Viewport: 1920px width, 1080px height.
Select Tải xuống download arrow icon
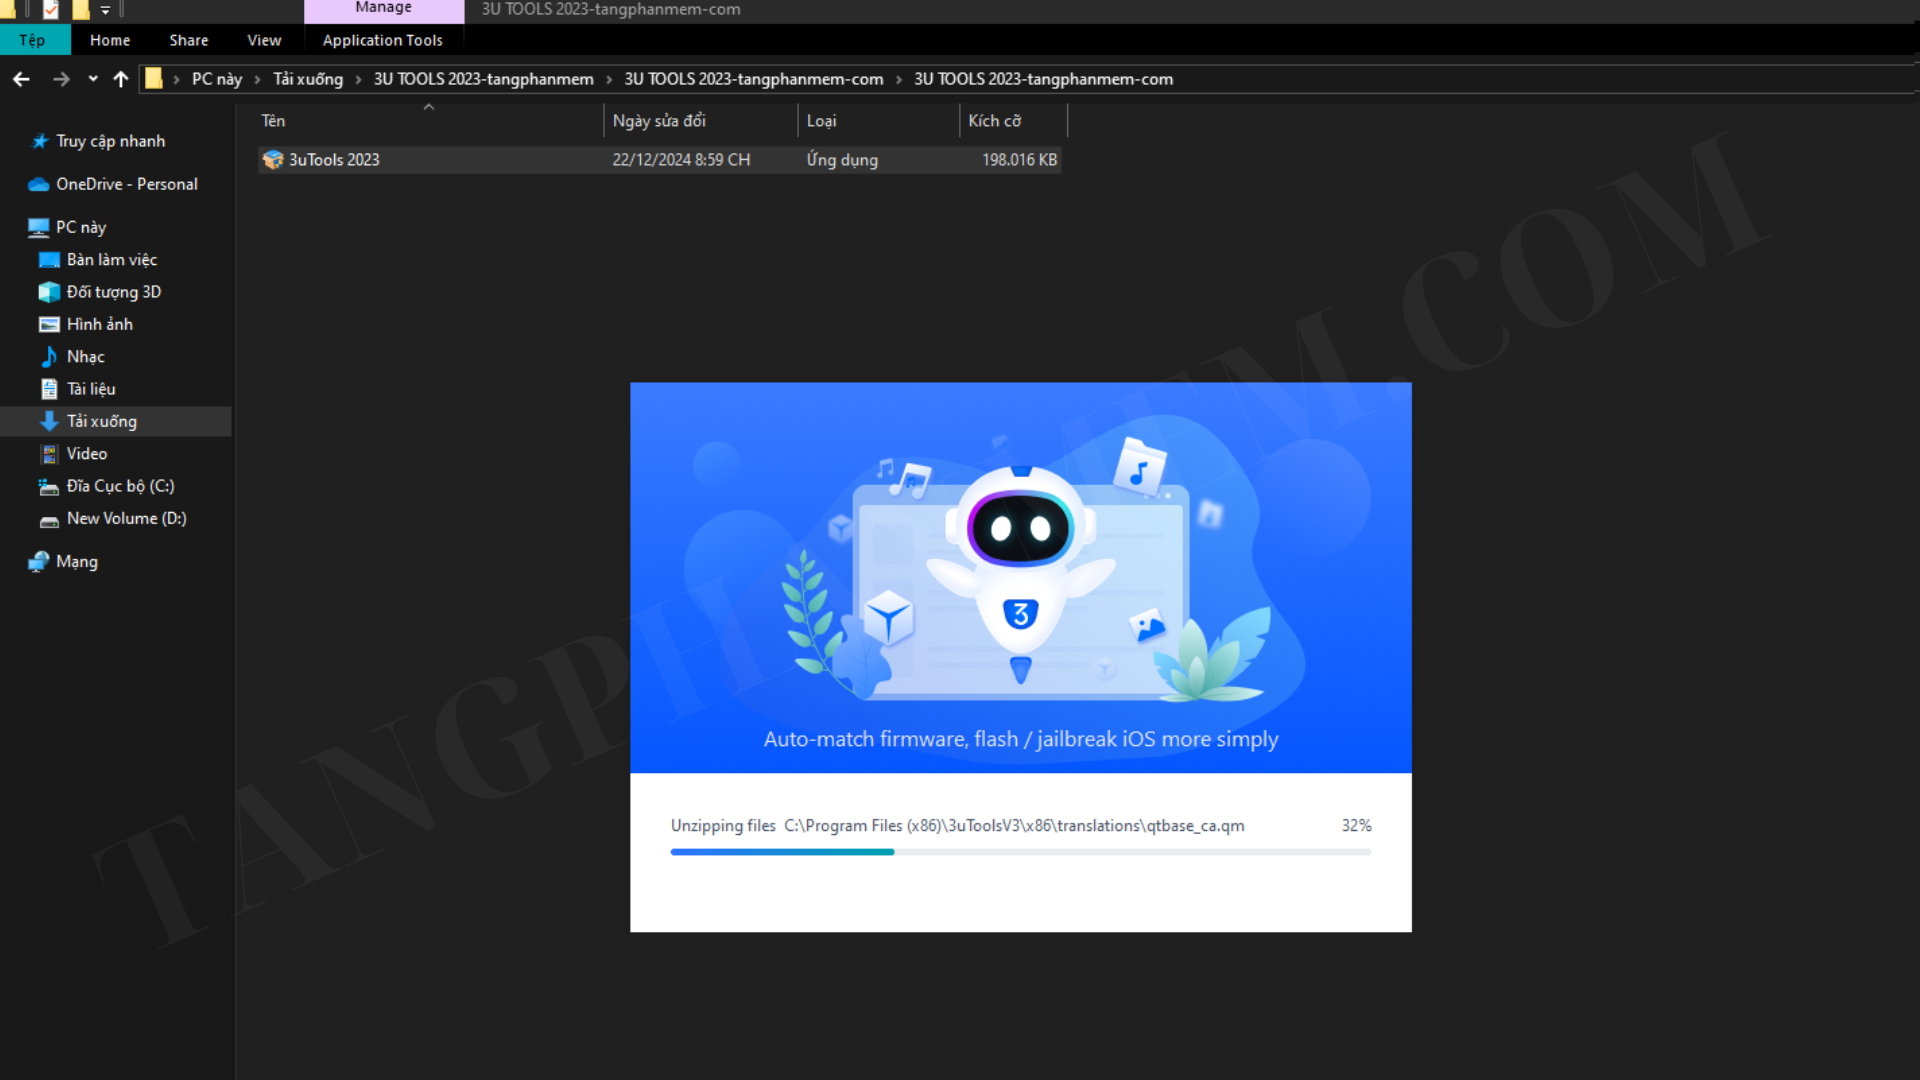tap(49, 421)
